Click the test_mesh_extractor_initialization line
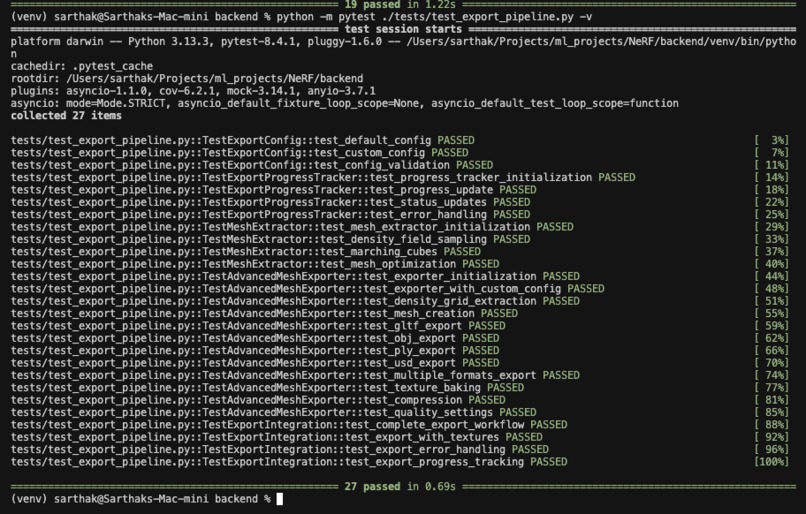 point(292,227)
